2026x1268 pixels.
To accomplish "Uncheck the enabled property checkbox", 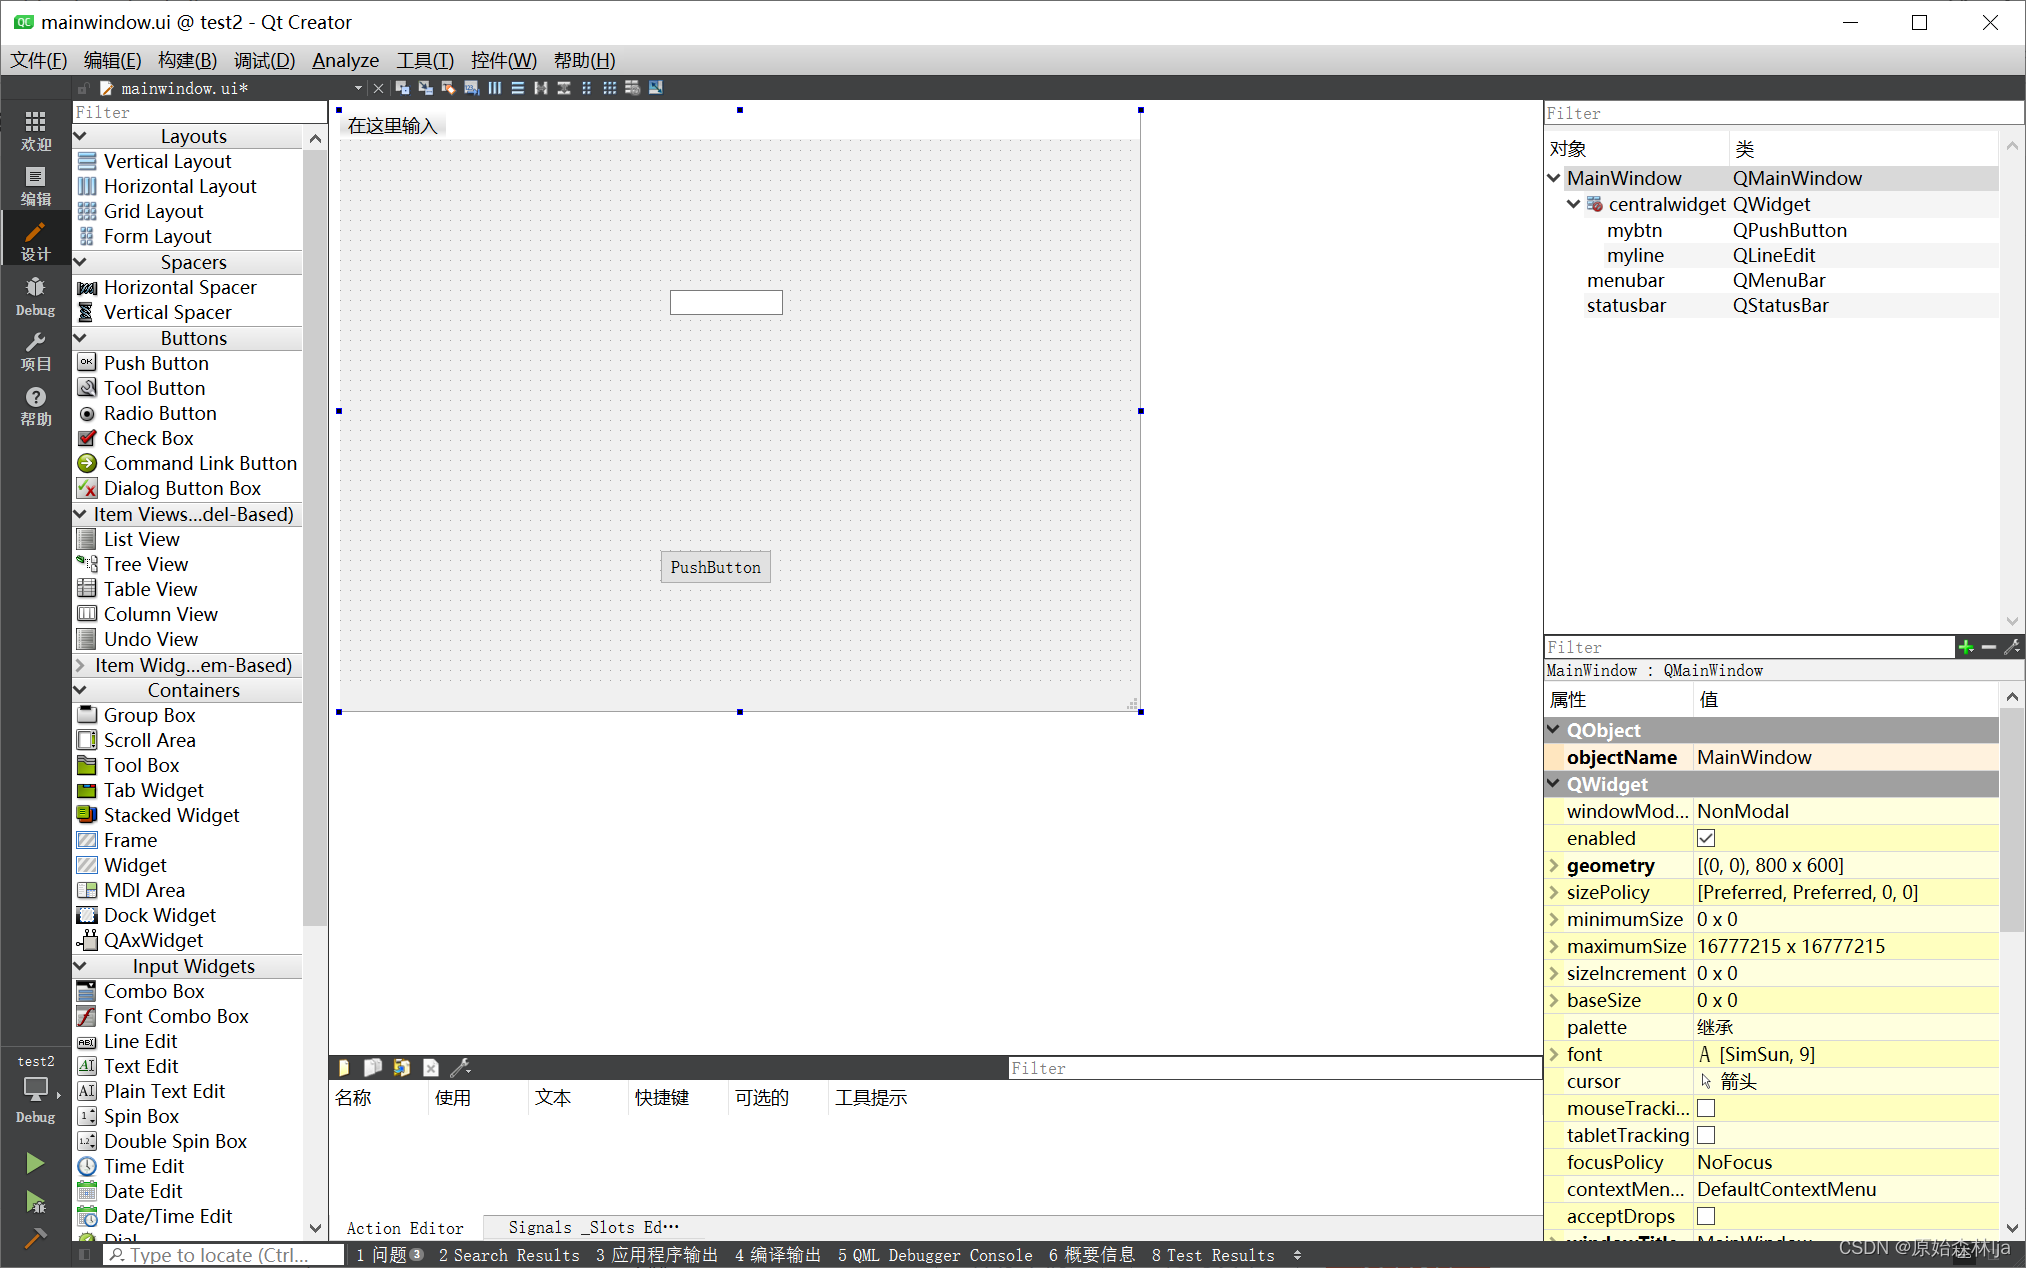I will click(1706, 838).
